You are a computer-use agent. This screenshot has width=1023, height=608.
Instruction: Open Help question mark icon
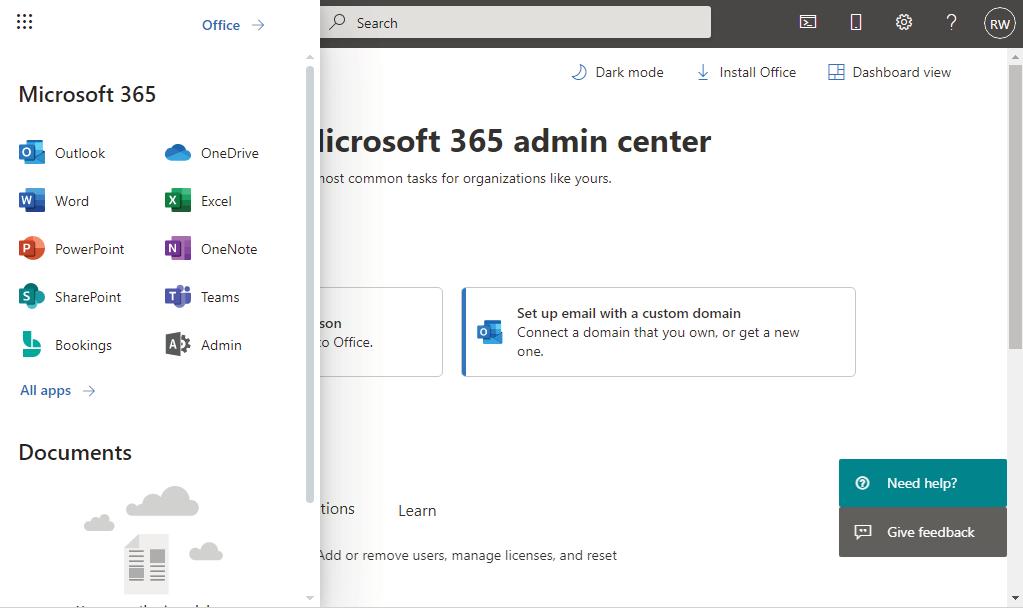tap(951, 22)
